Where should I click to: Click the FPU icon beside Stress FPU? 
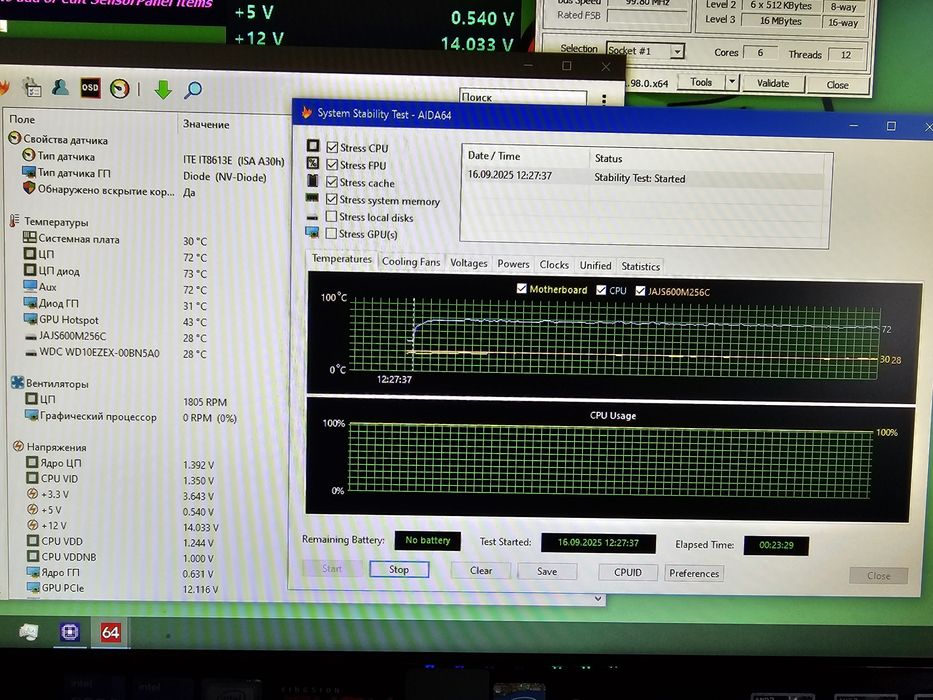point(313,163)
